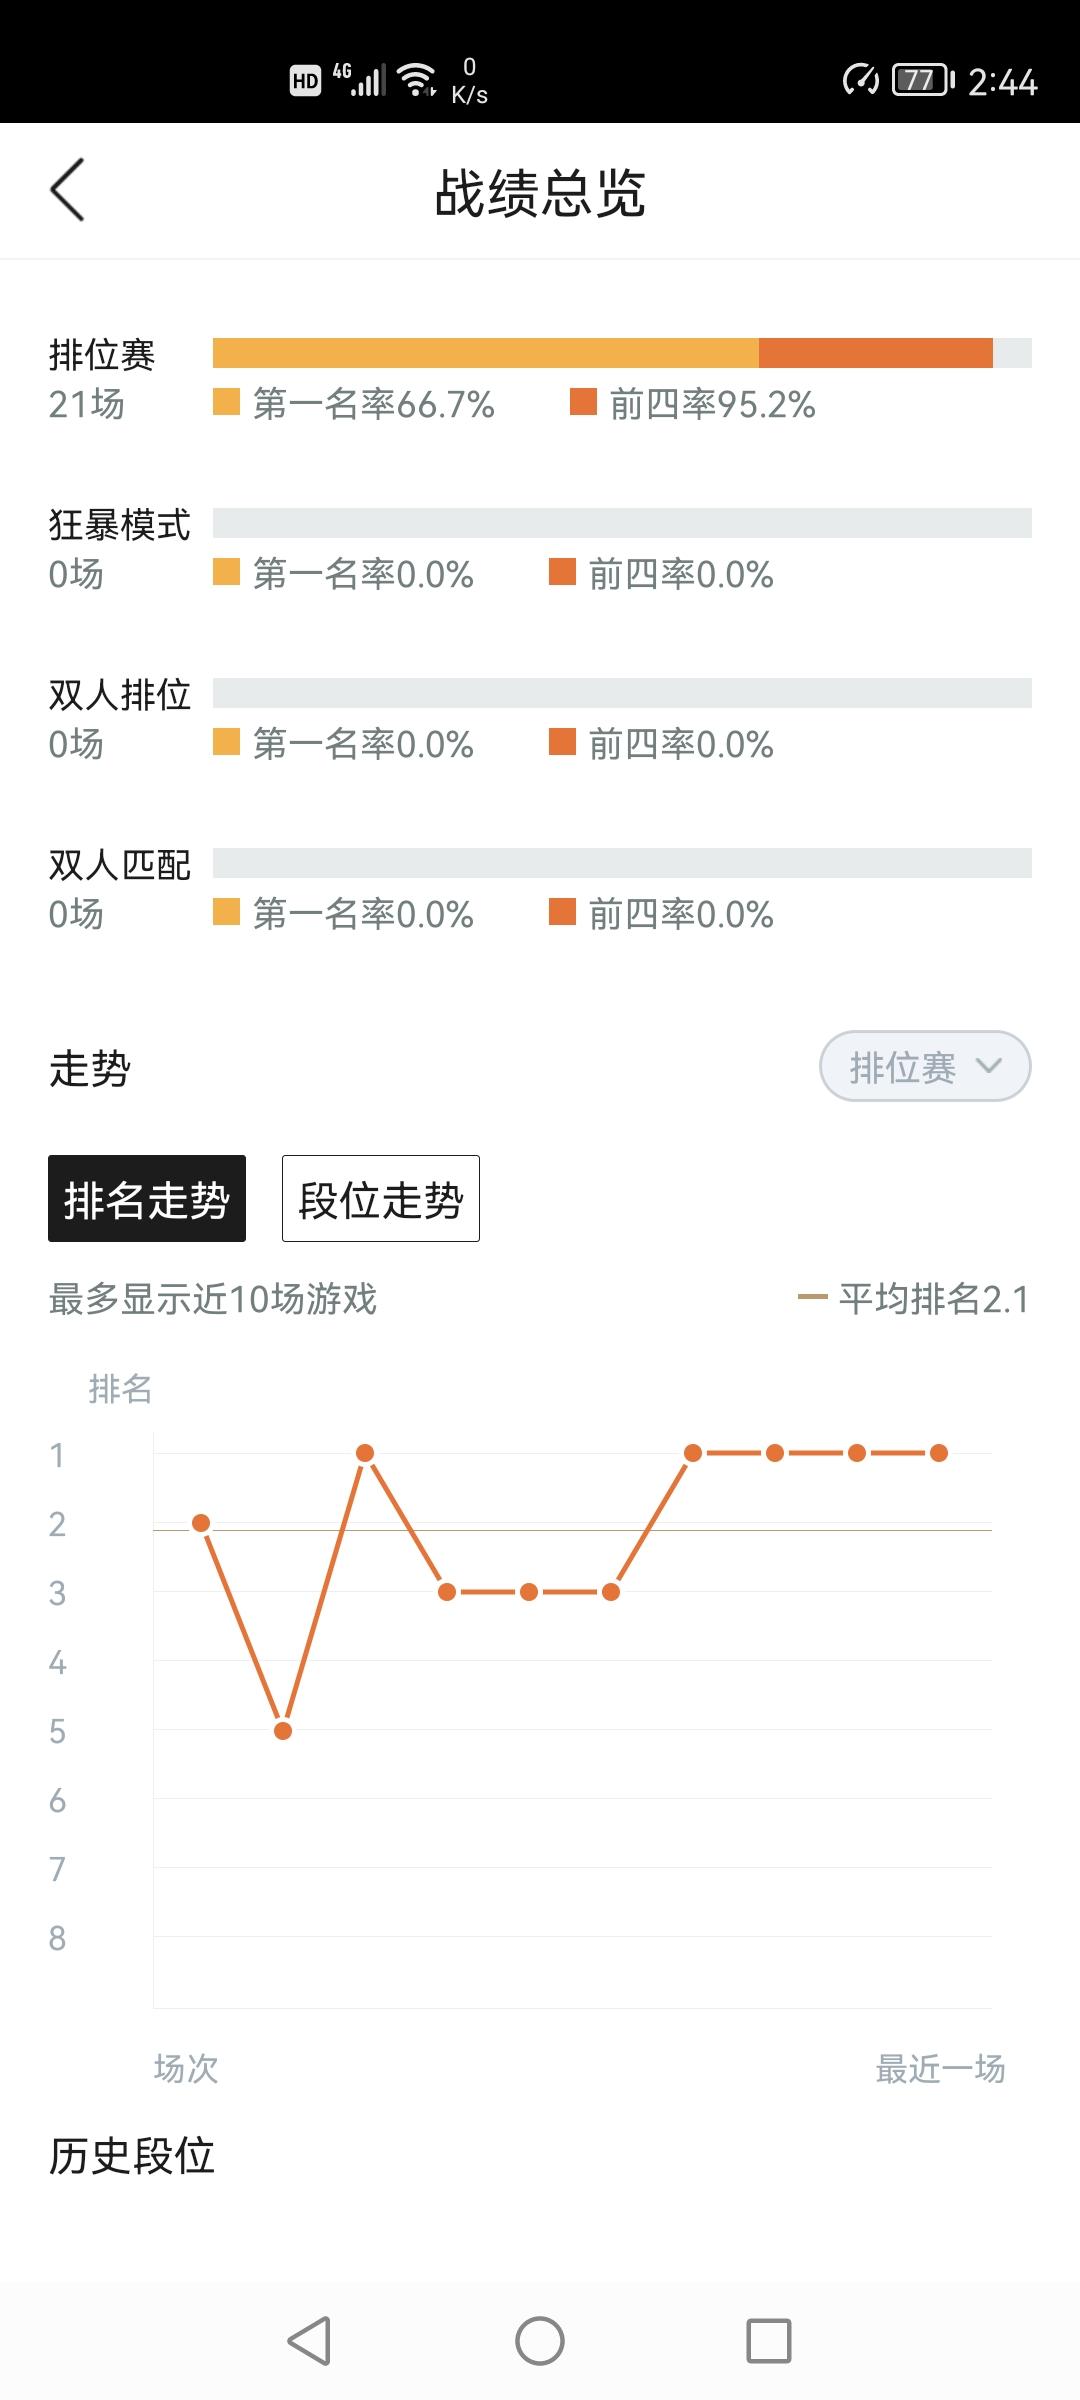Tap Wi-Fi icon in status bar
The image size is (1080, 2400).
[417, 80]
